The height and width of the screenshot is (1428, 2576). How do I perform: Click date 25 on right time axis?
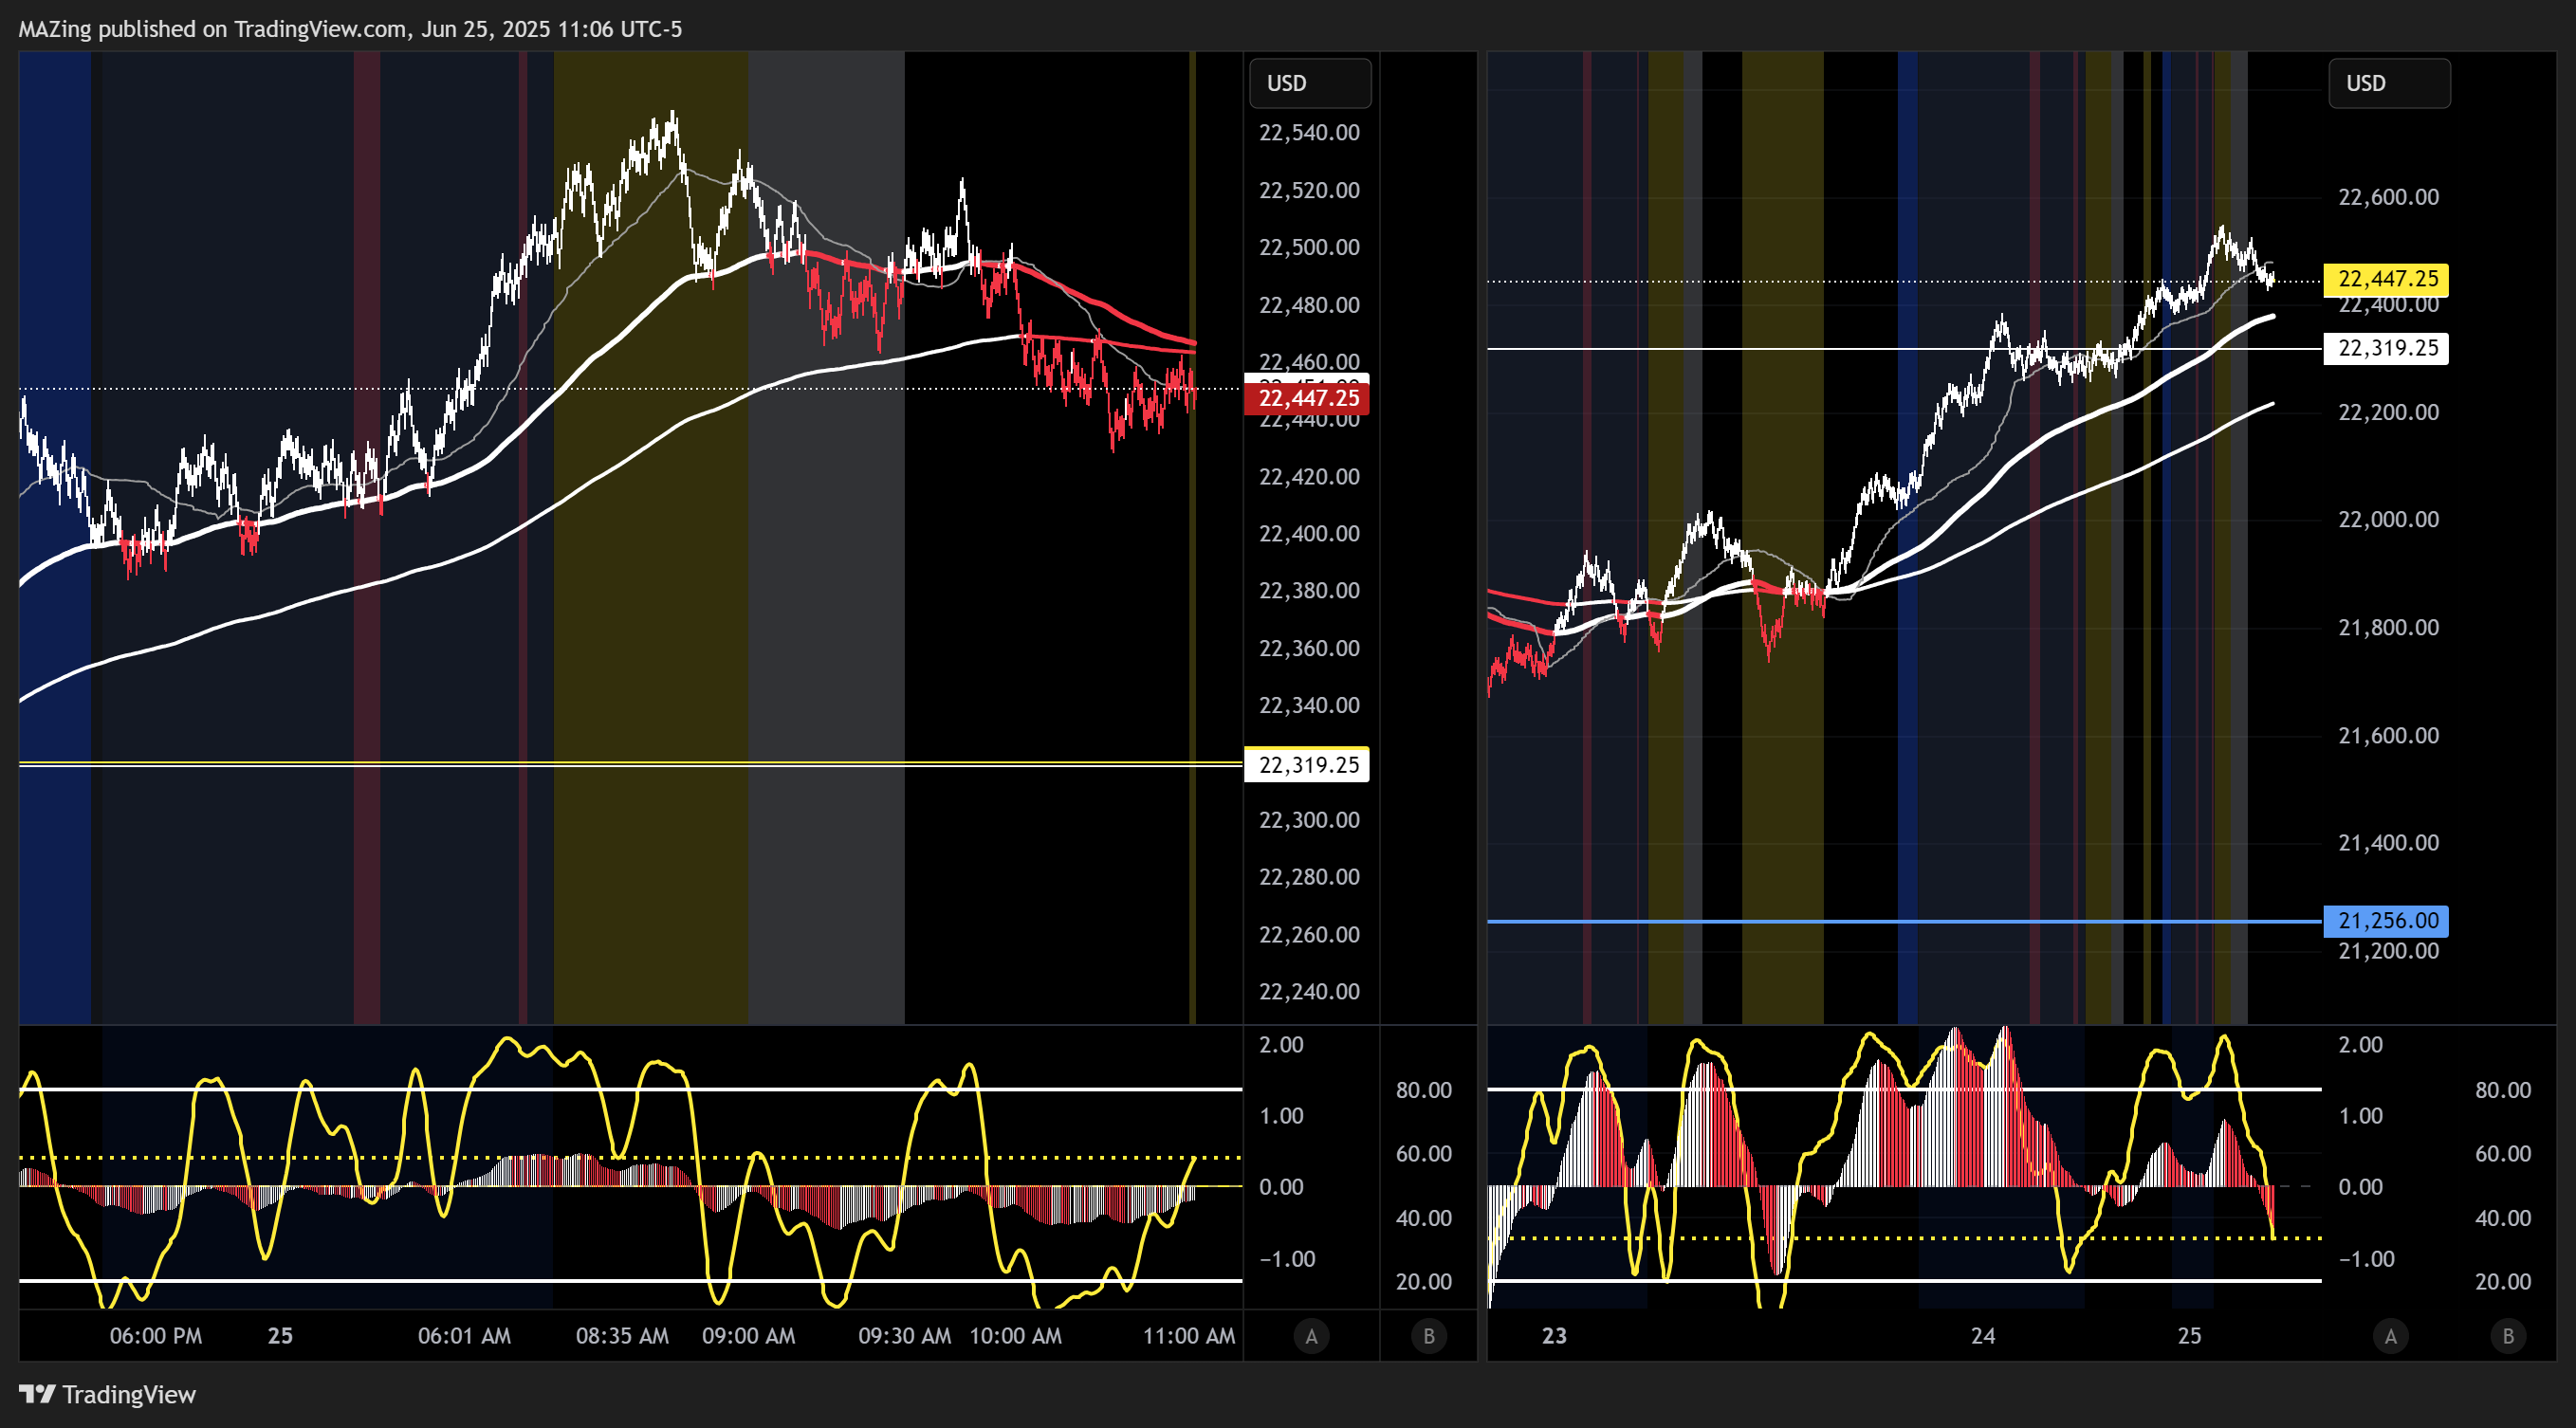2189,1336
